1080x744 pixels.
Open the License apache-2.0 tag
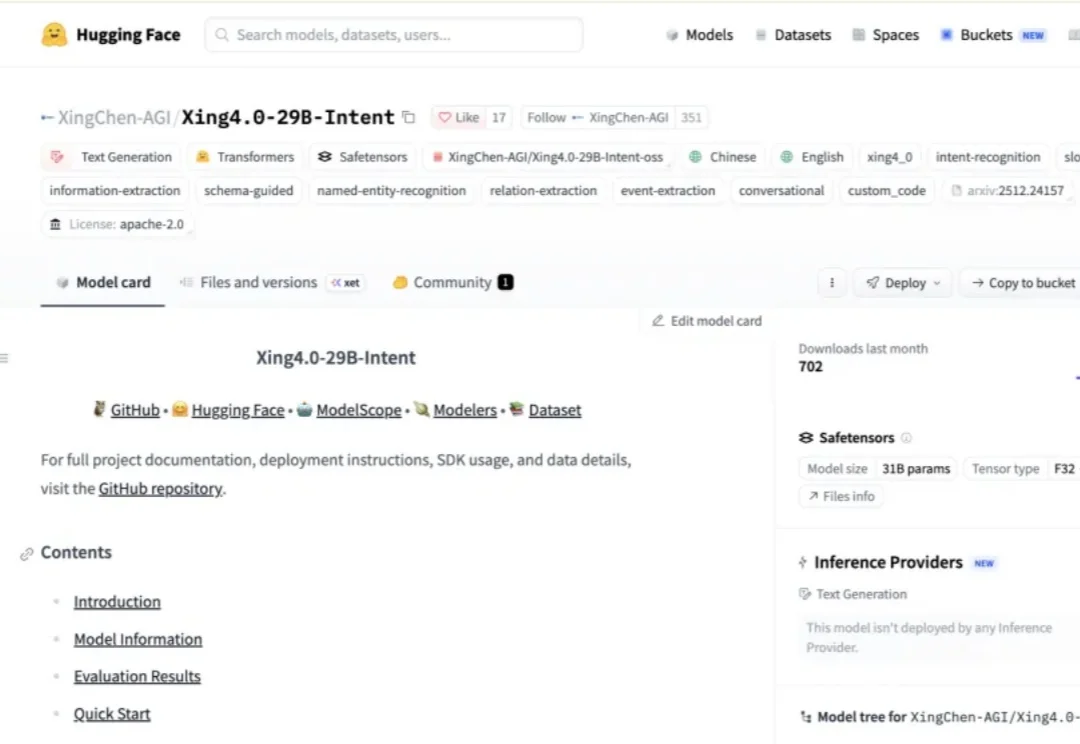coord(117,225)
